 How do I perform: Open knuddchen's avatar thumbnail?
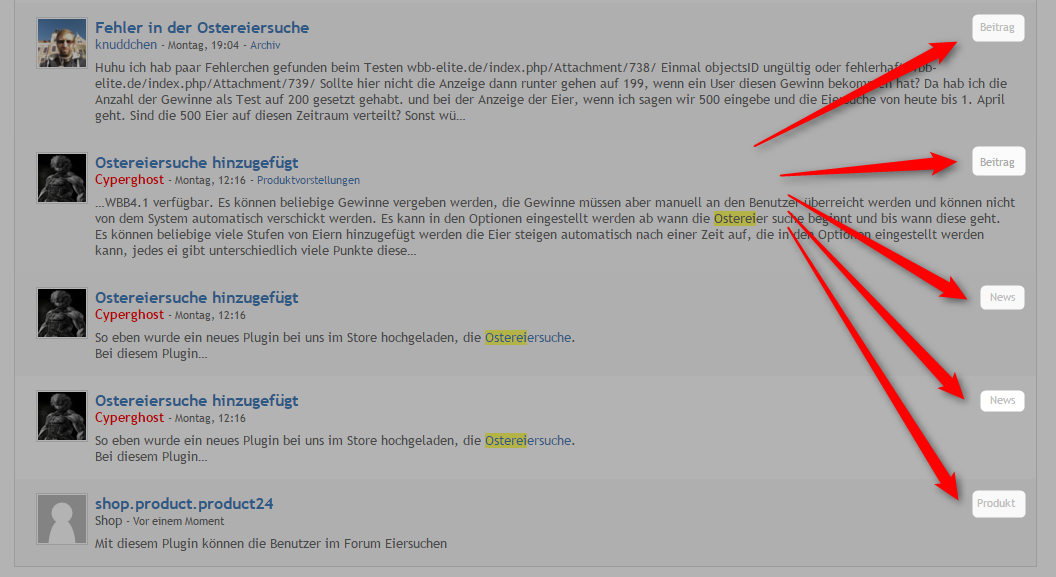pyautogui.click(x=61, y=43)
